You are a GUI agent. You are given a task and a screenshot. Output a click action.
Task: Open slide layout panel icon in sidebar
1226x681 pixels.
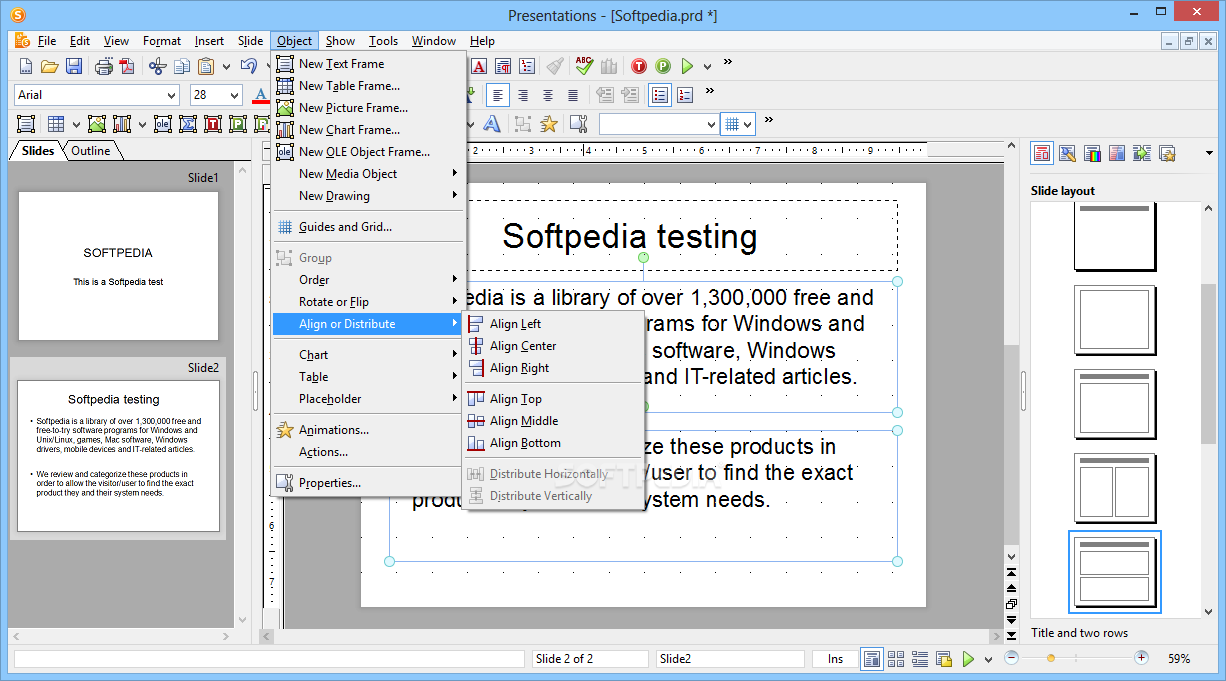[1042, 153]
